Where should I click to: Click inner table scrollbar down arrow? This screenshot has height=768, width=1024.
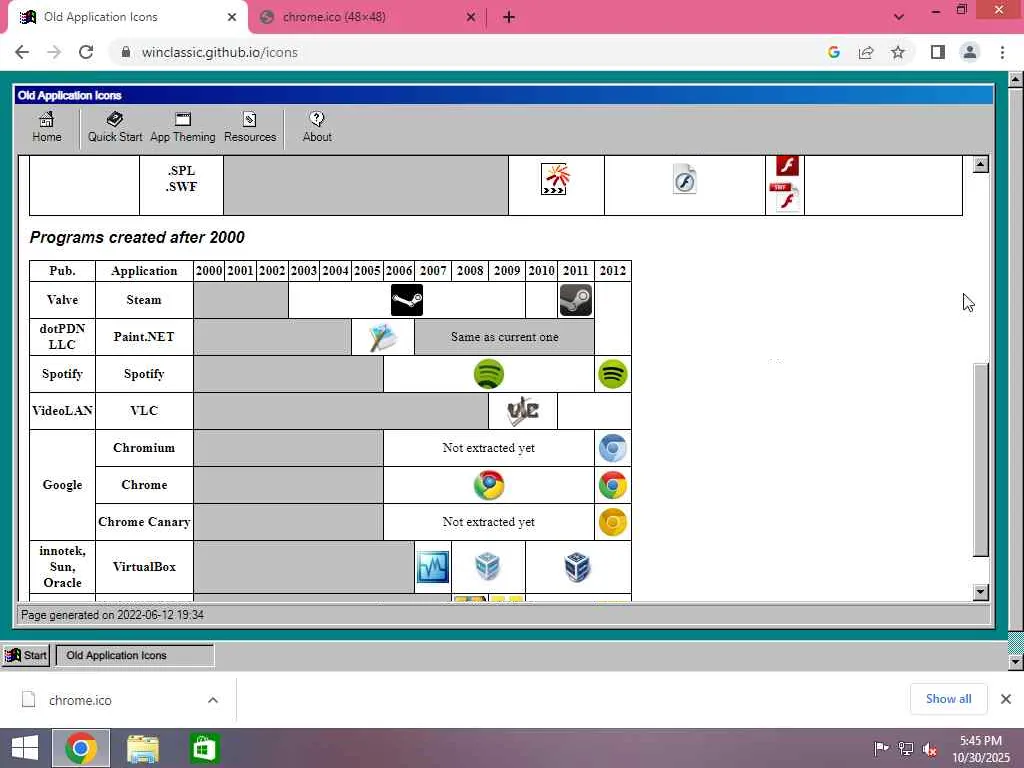click(980, 592)
